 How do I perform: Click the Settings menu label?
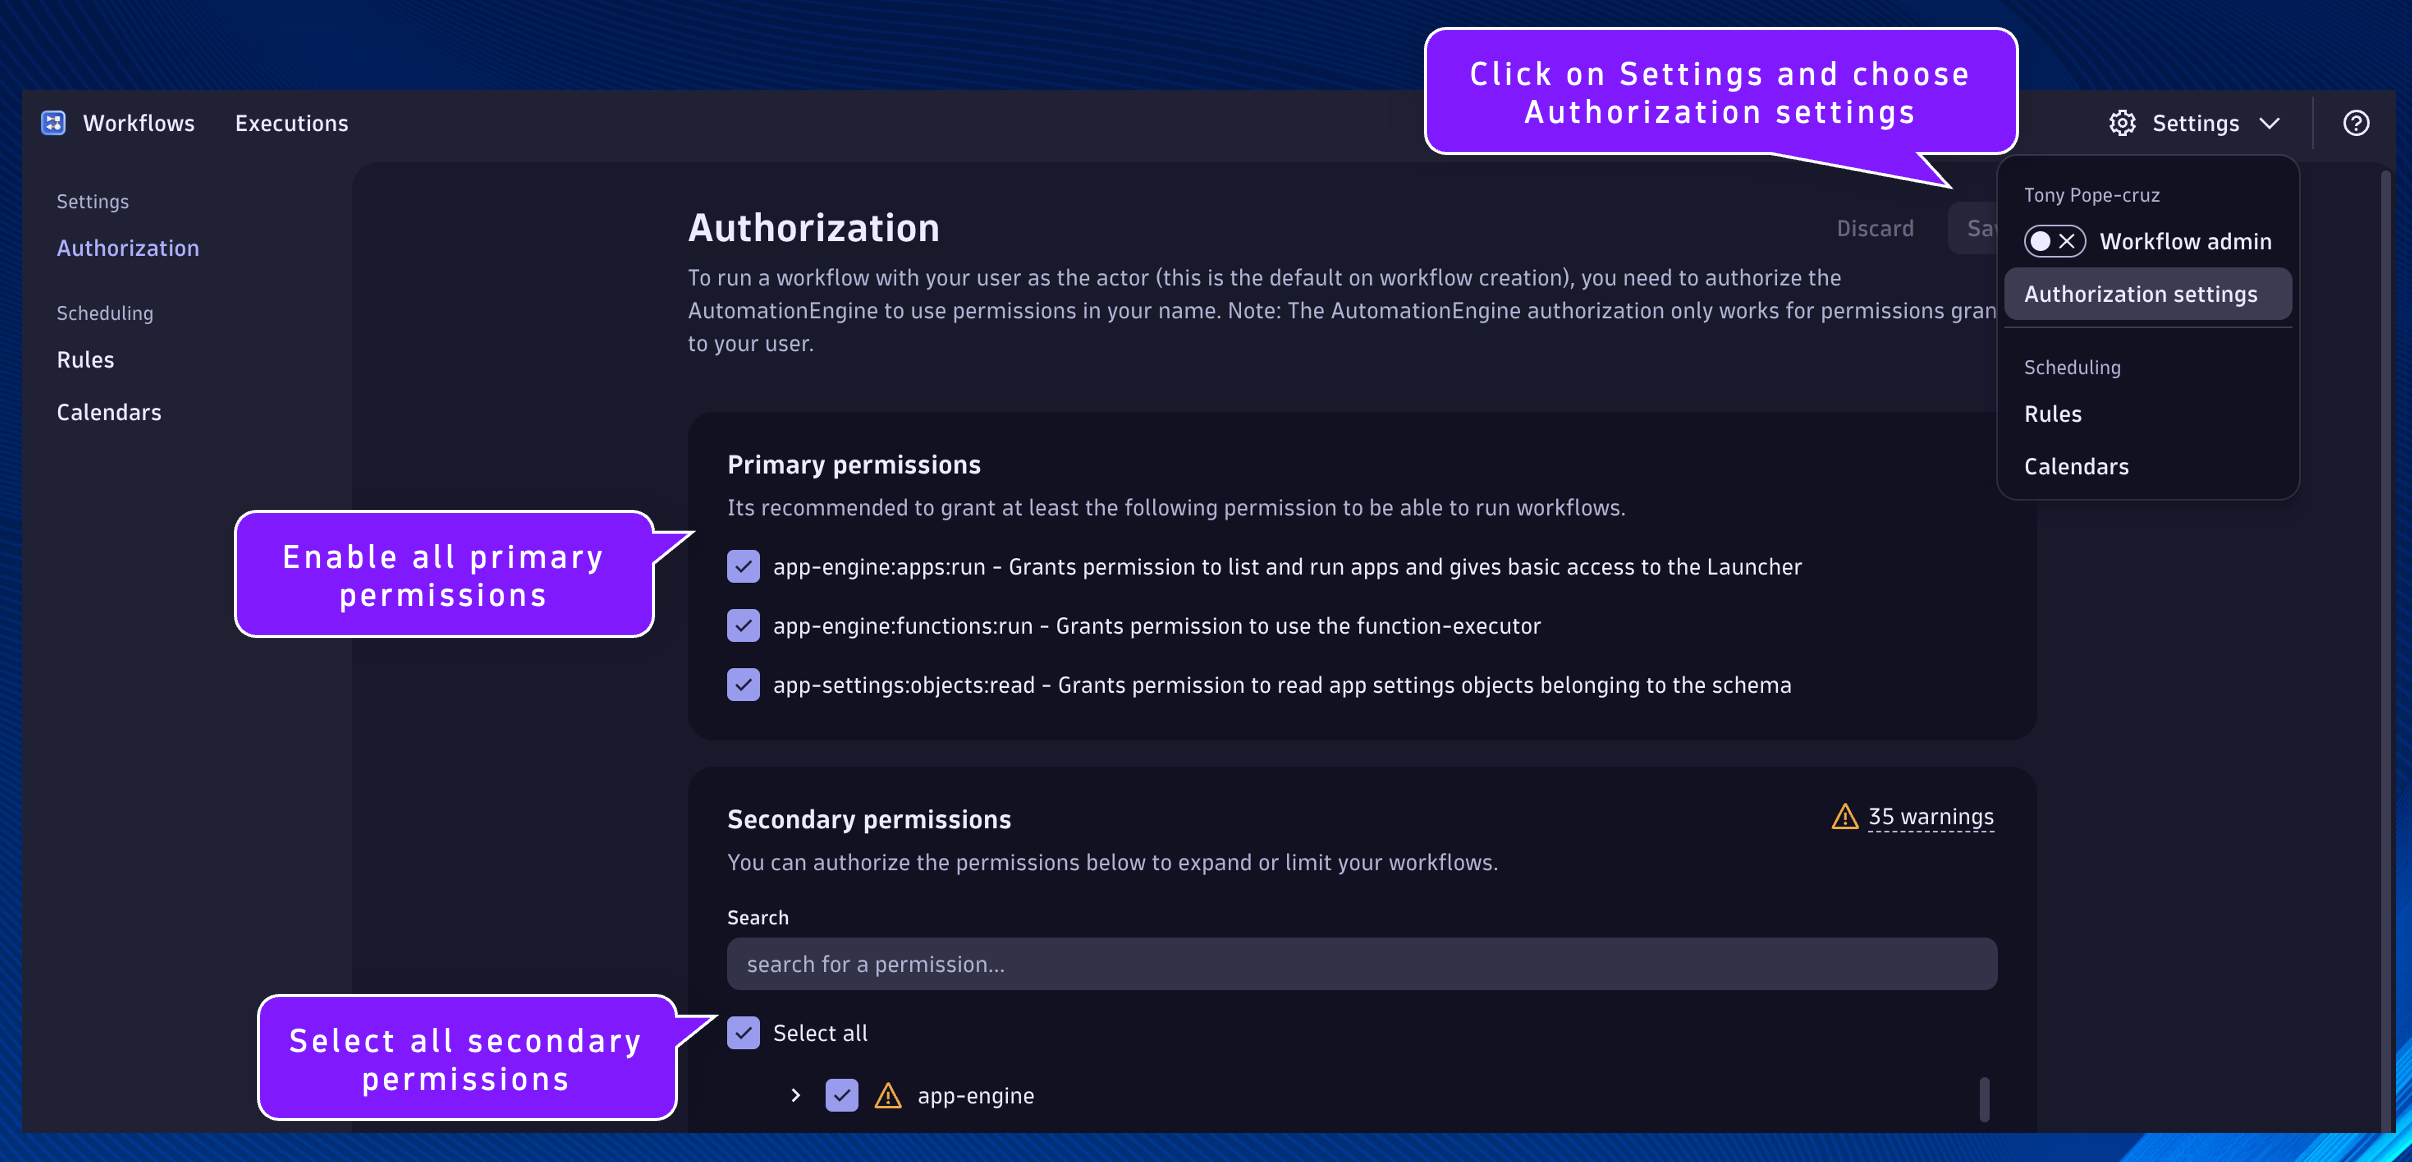[2195, 123]
